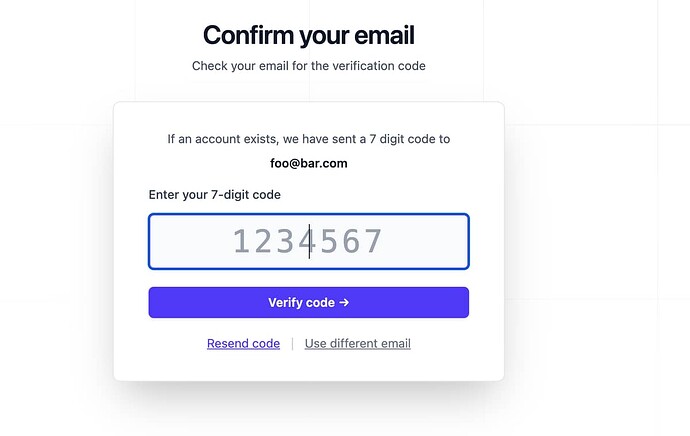Screen dimensions: 690x436
Task: Click the word email in Use different email
Action: [394, 344]
